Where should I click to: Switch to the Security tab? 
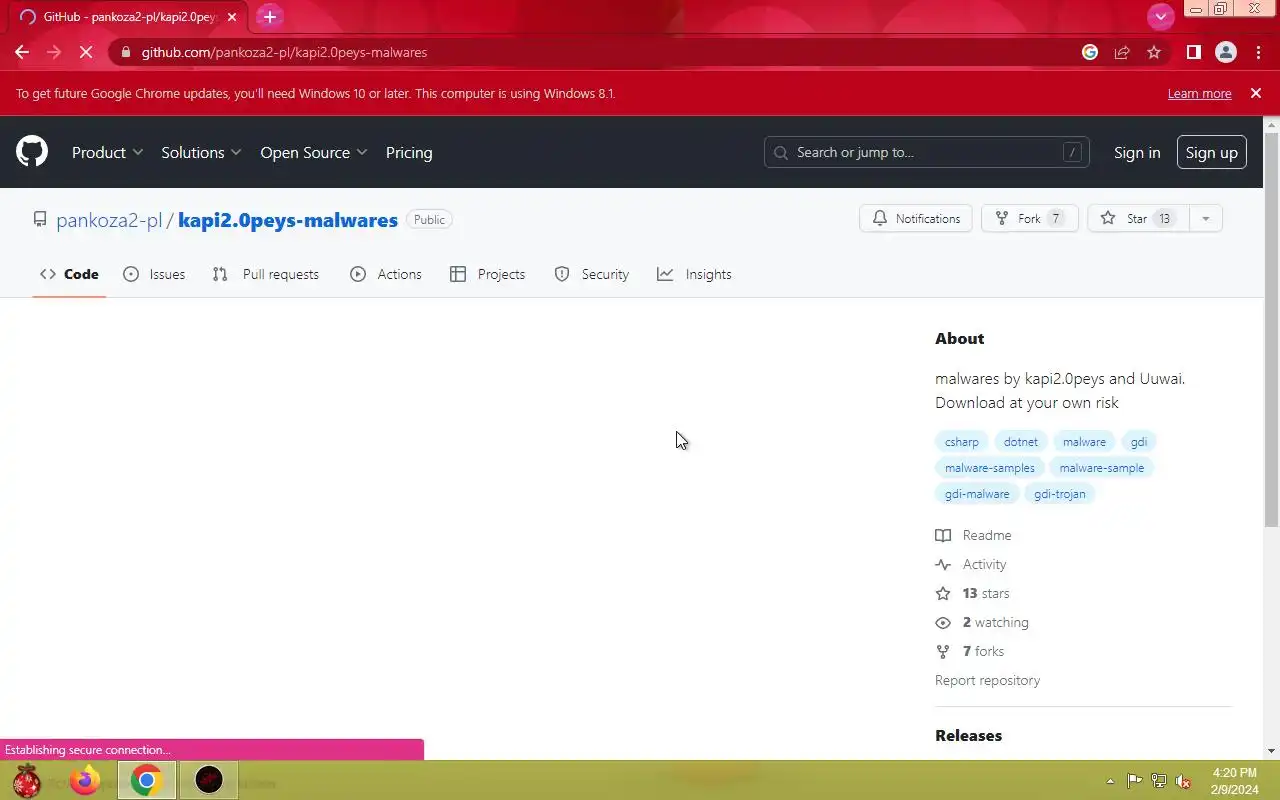(592, 274)
